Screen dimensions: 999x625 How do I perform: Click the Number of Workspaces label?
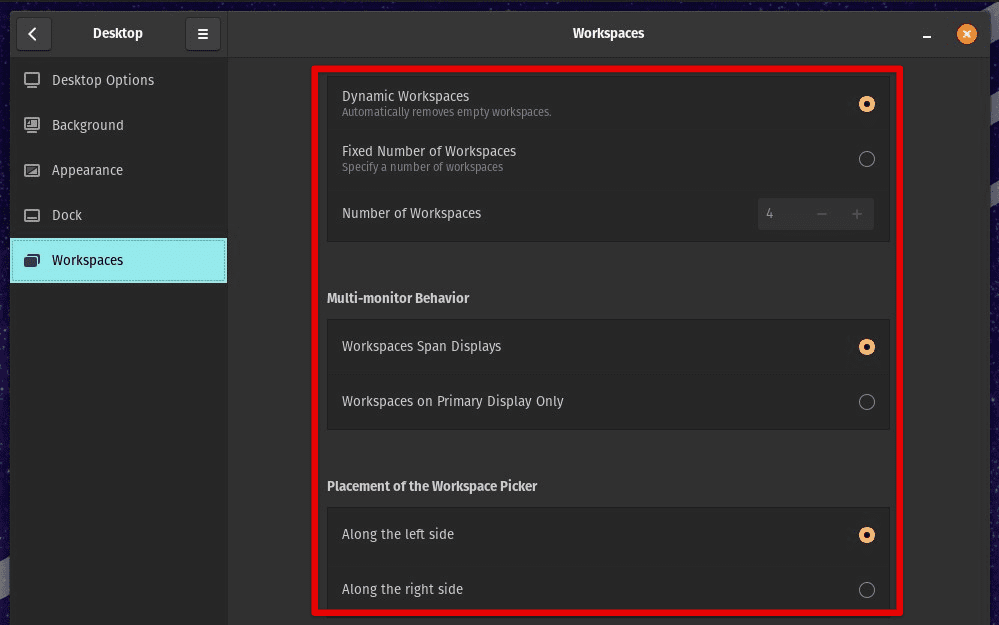point(411,213)
